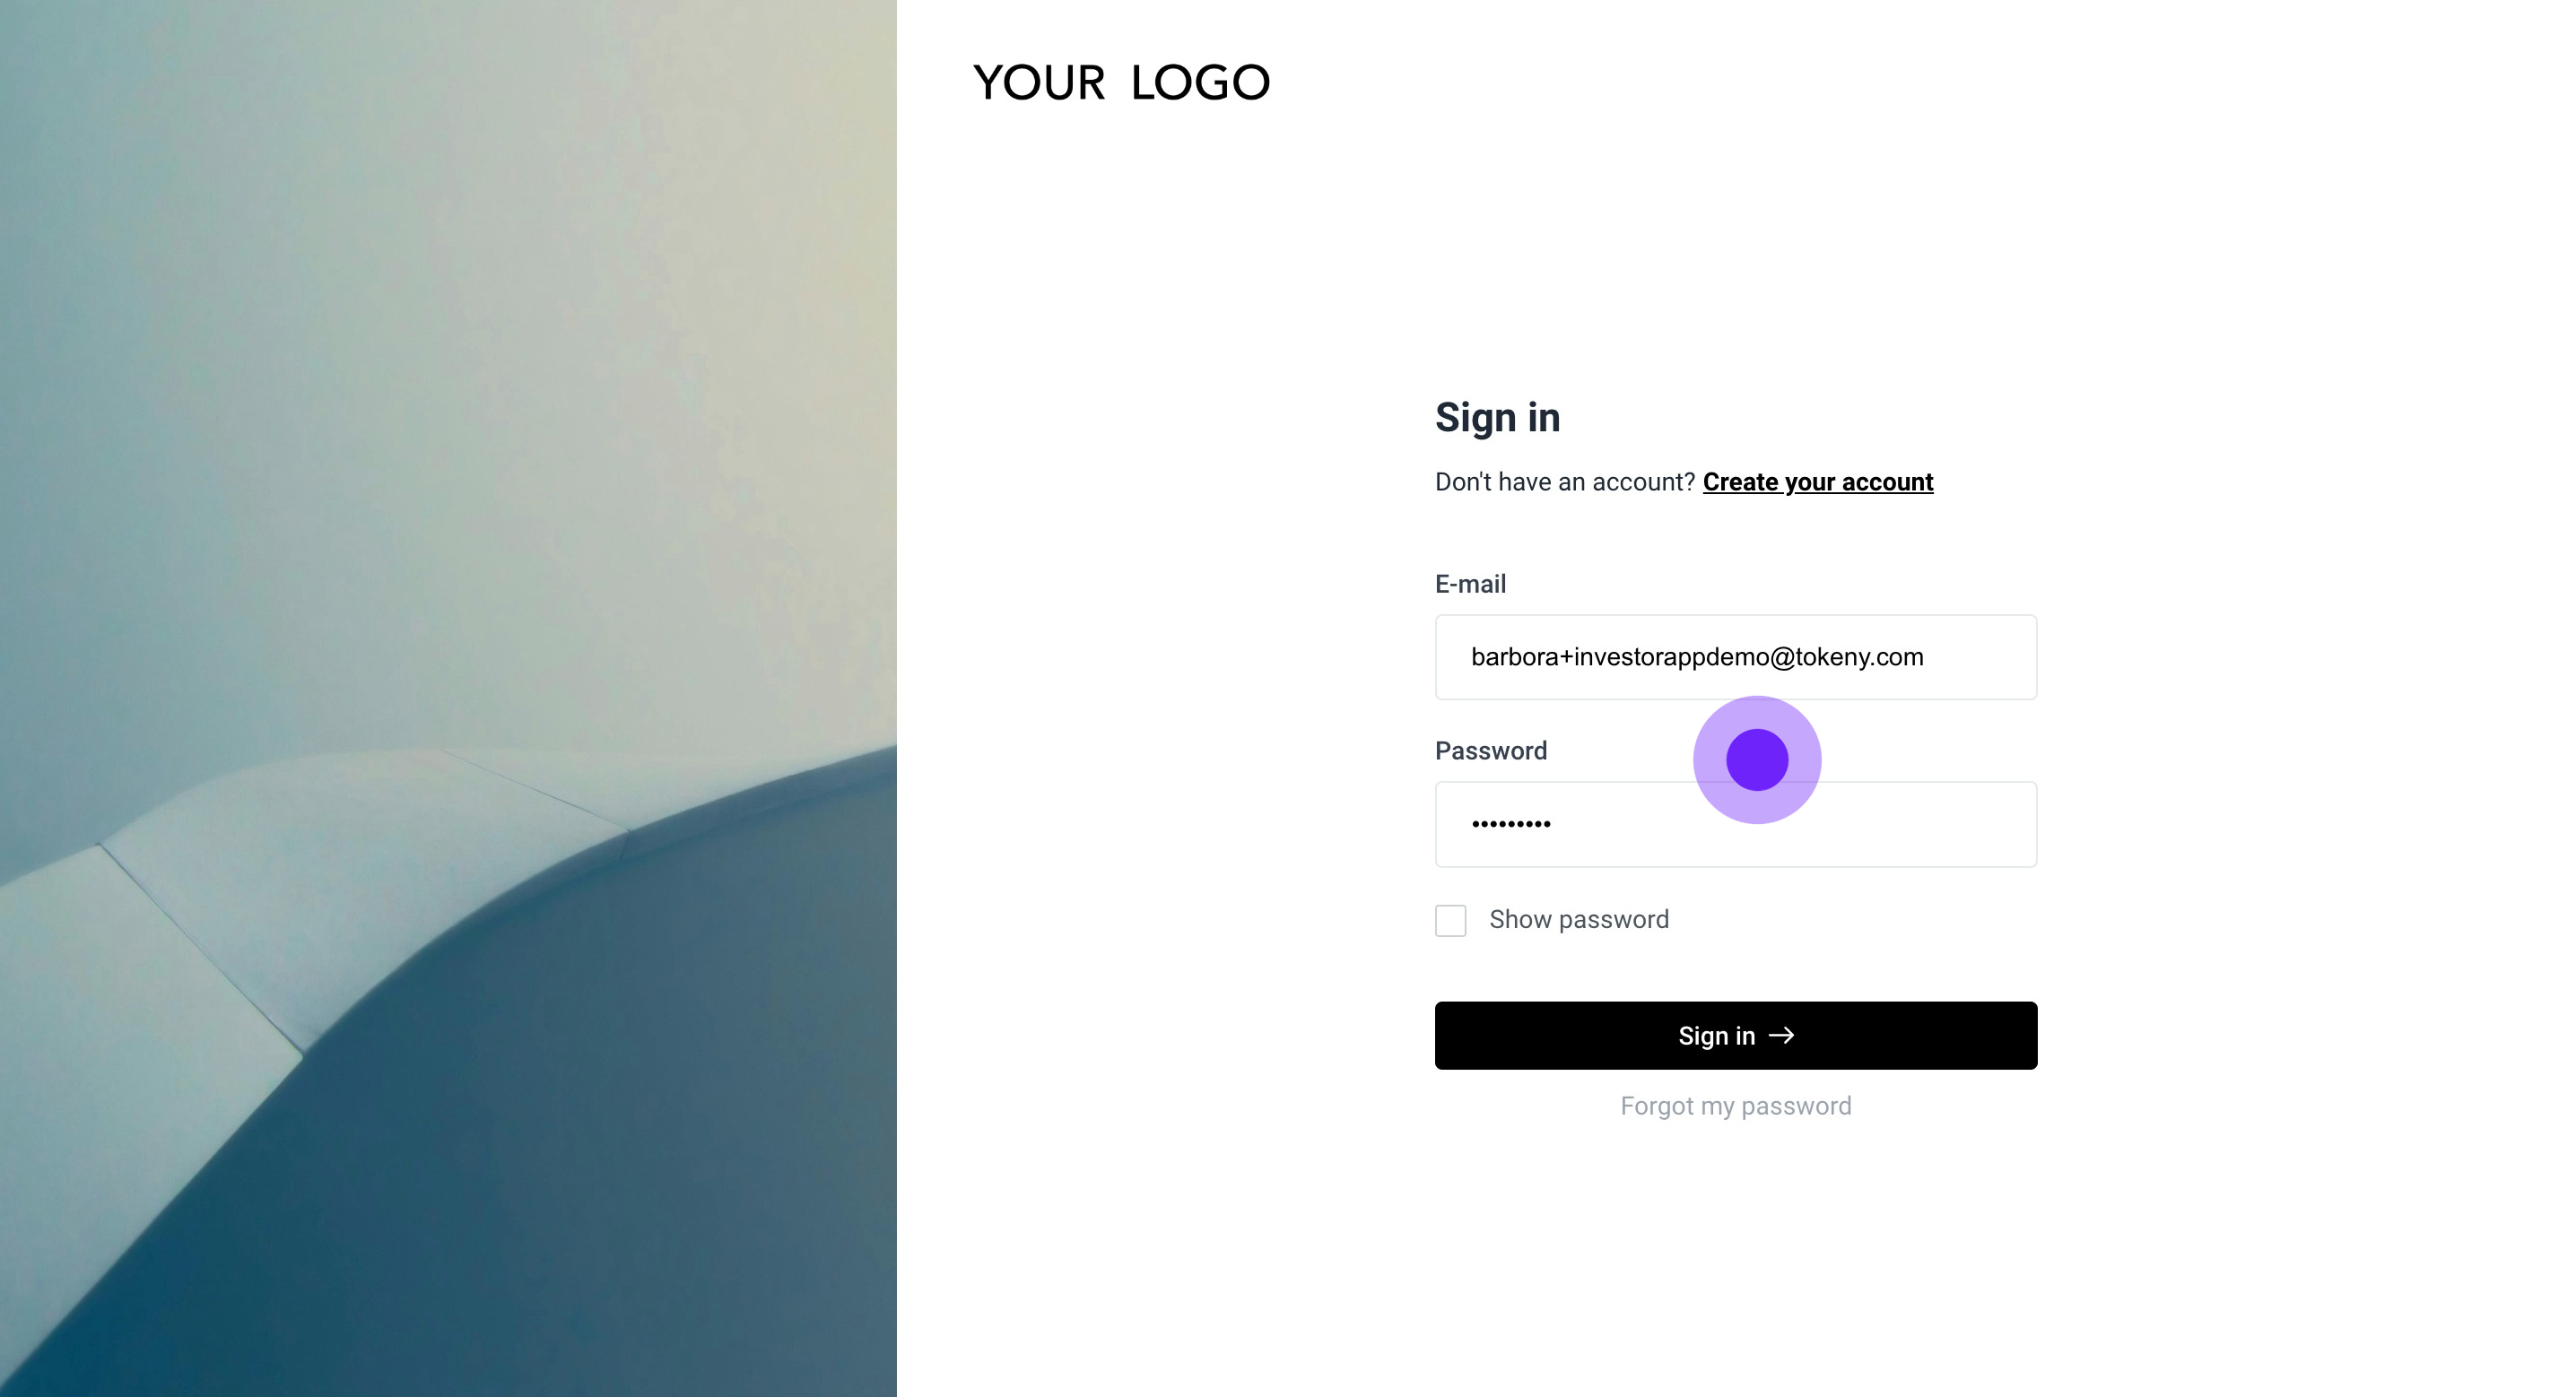Image resolution: width=2576 pixels, height=1397 pixels.
Task: Click the Show password label text
Action: click(x=1578, y=920)
